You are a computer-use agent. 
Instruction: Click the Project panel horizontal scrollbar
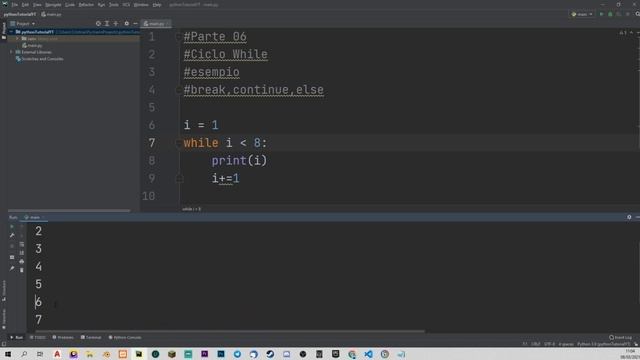(69, 211)
